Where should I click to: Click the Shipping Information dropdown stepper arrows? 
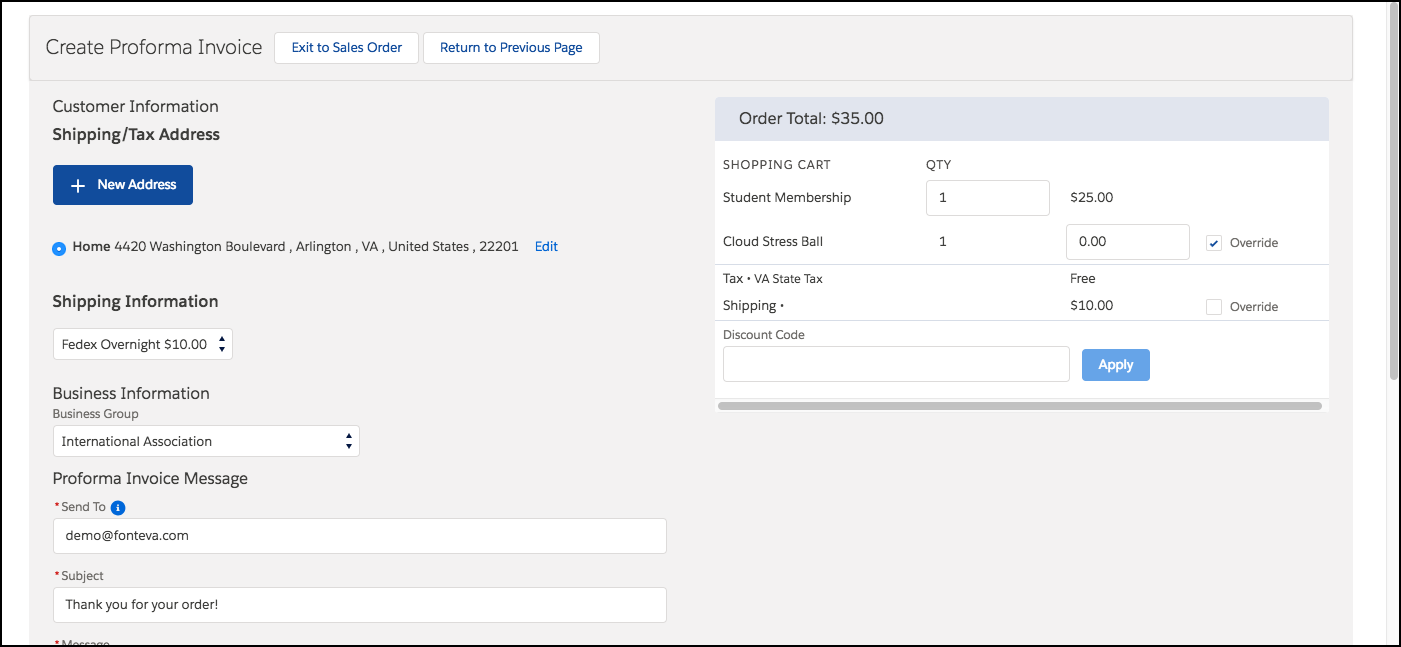(222, 343)
